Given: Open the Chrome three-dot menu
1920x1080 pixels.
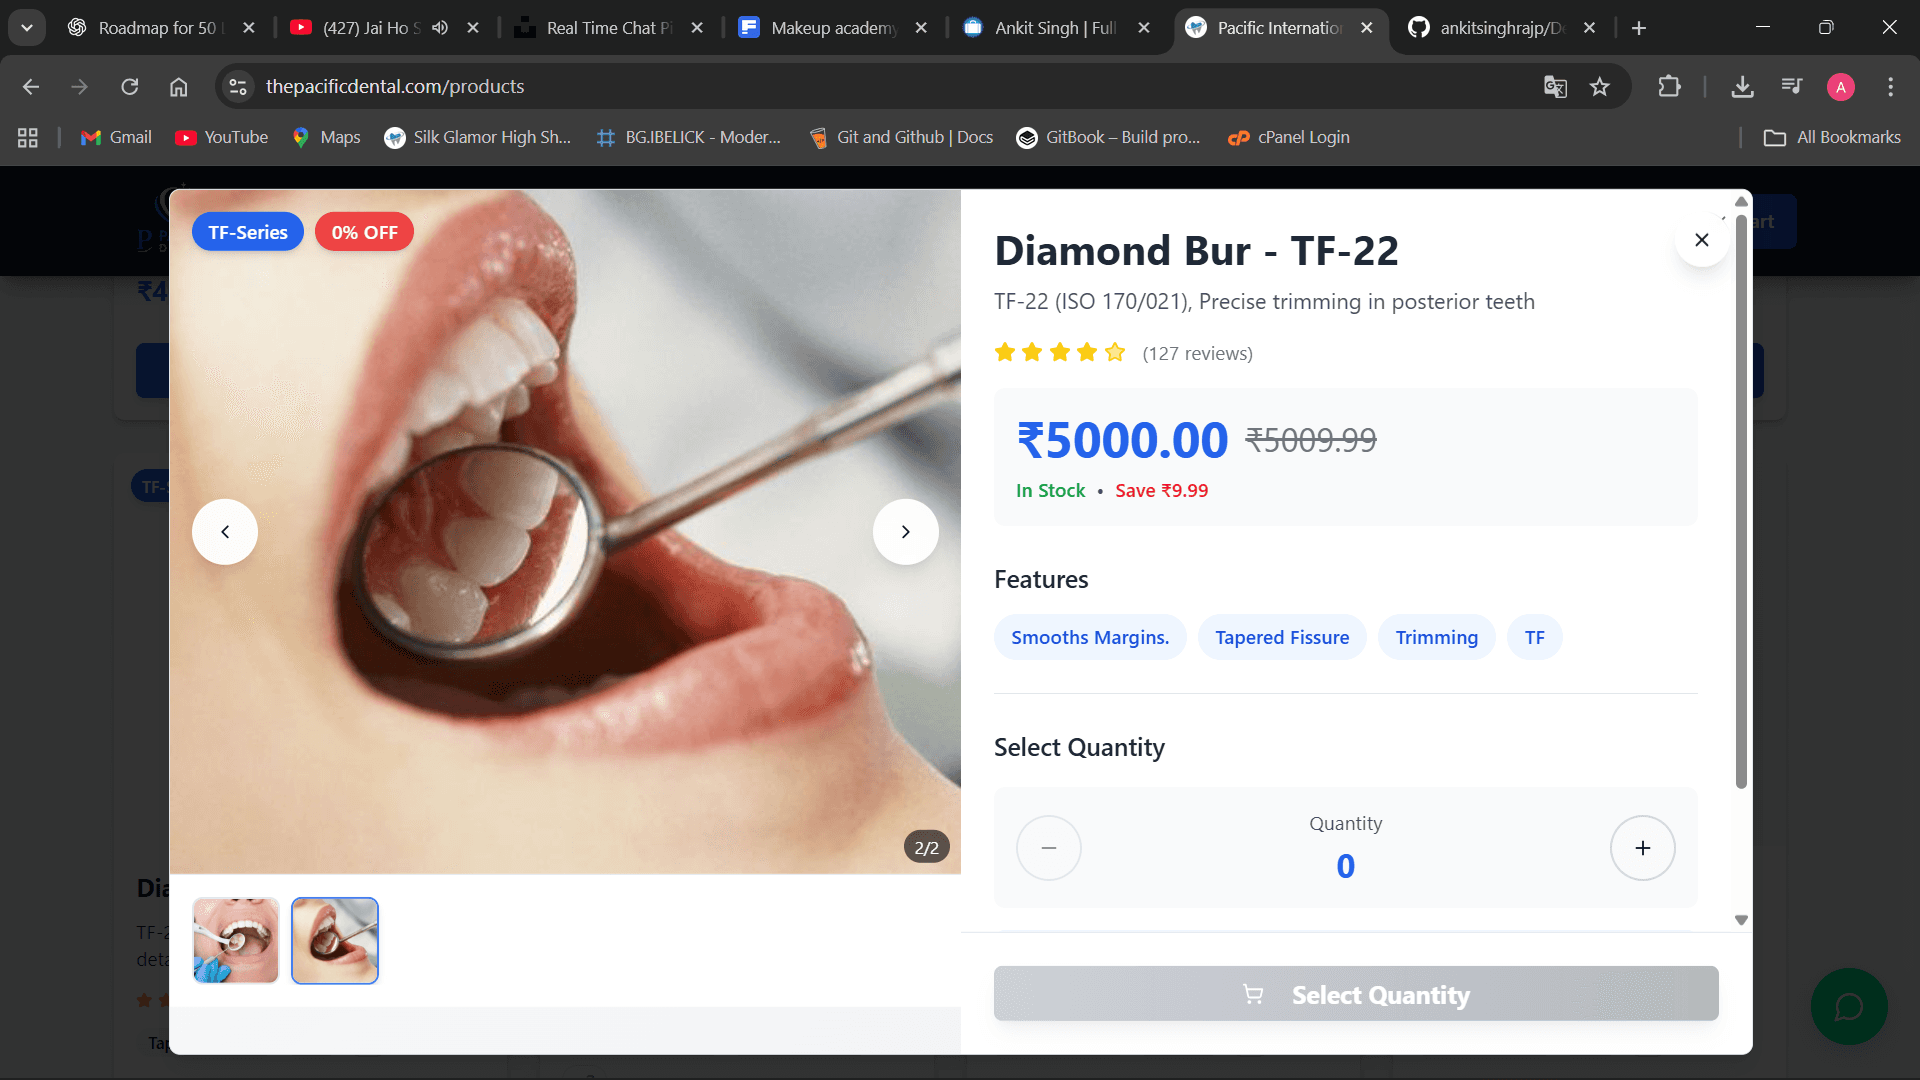Looking at the screenshot, I should [x=1890, y=87].
